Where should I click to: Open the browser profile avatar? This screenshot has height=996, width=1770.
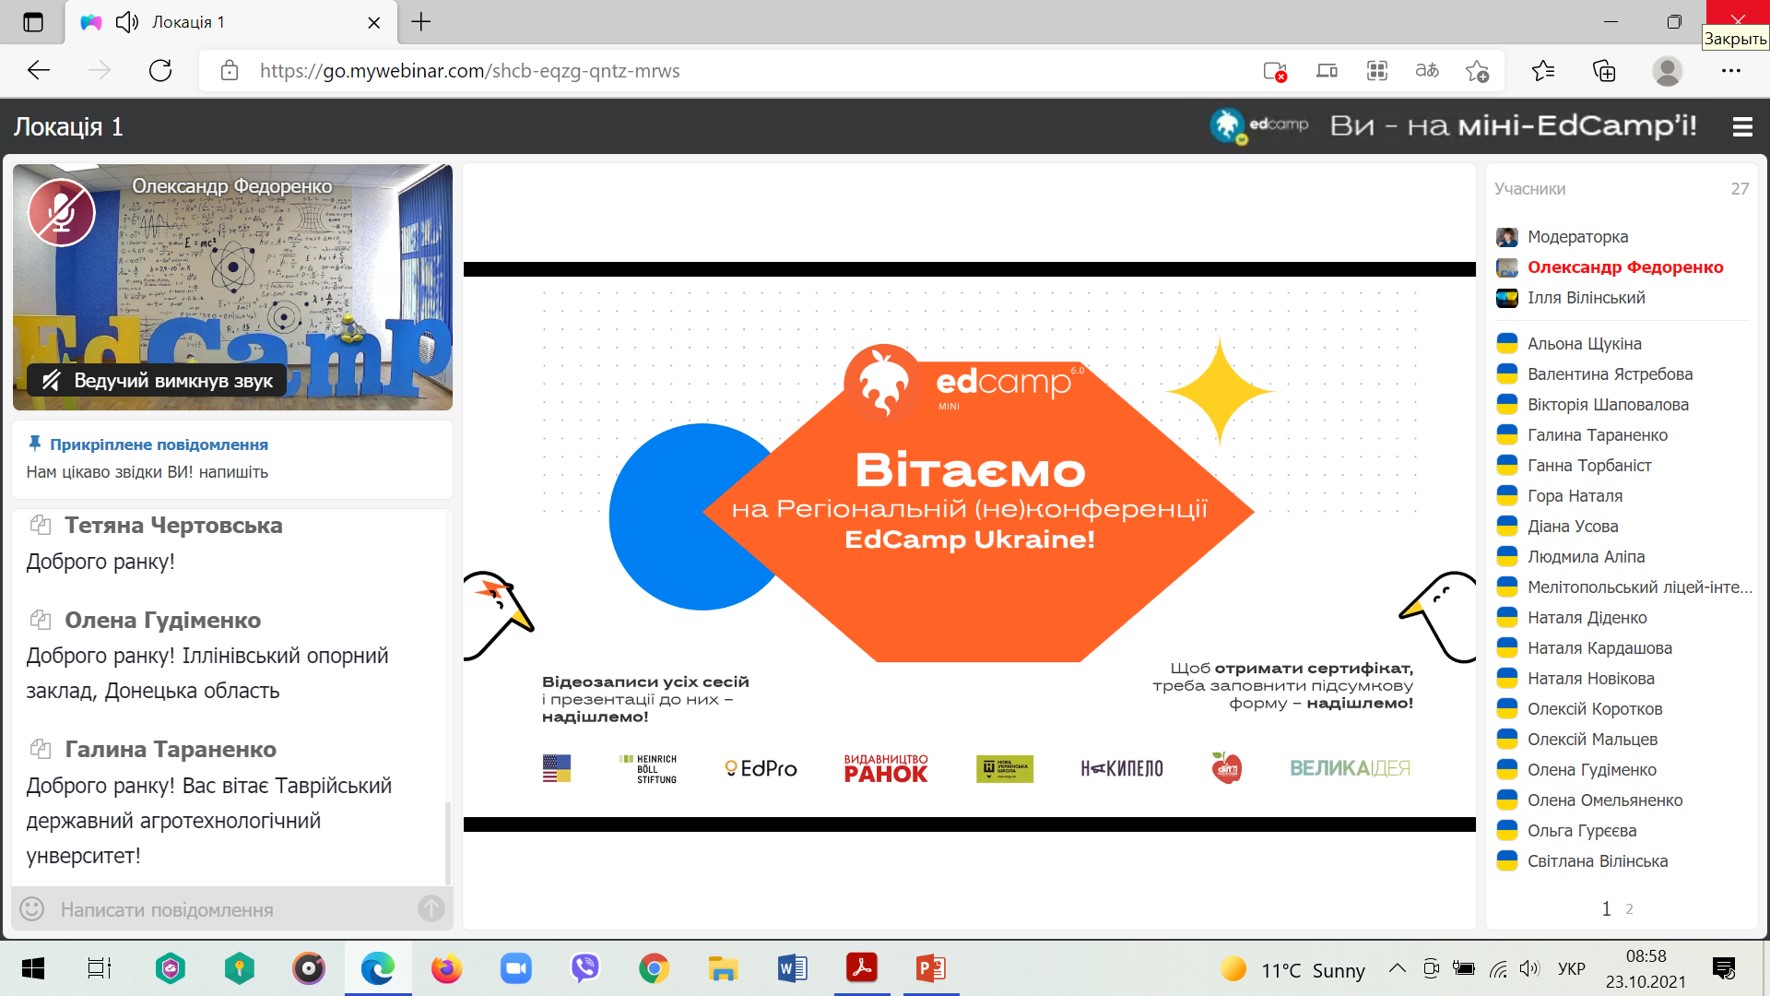[1667, 71]
